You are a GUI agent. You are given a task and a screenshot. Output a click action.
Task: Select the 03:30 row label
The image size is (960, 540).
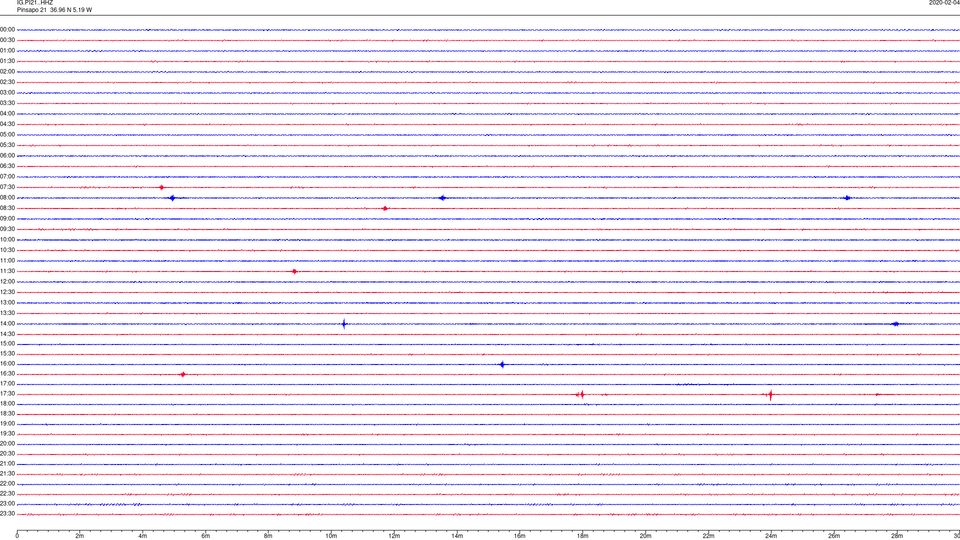coord(7,103)
